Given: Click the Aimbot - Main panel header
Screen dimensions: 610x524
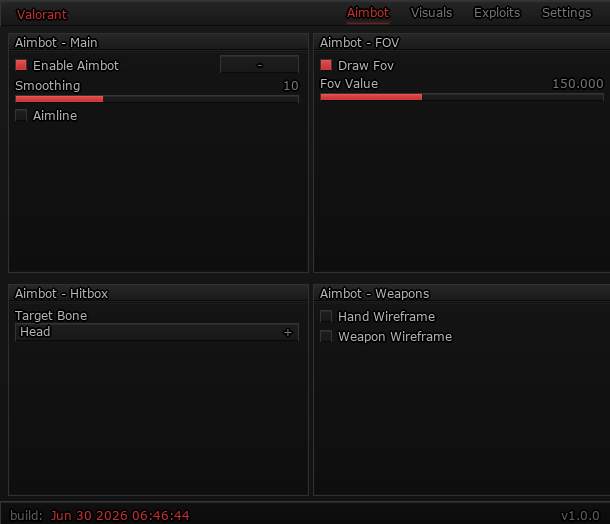Looking at the screenshot, I should click(x=158, y=42).
